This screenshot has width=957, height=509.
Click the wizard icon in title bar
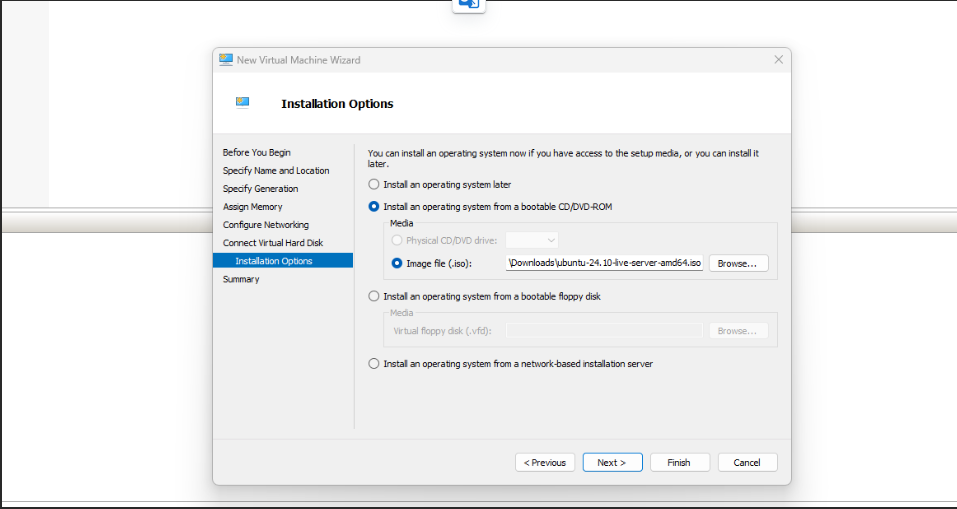pos(226,60)
